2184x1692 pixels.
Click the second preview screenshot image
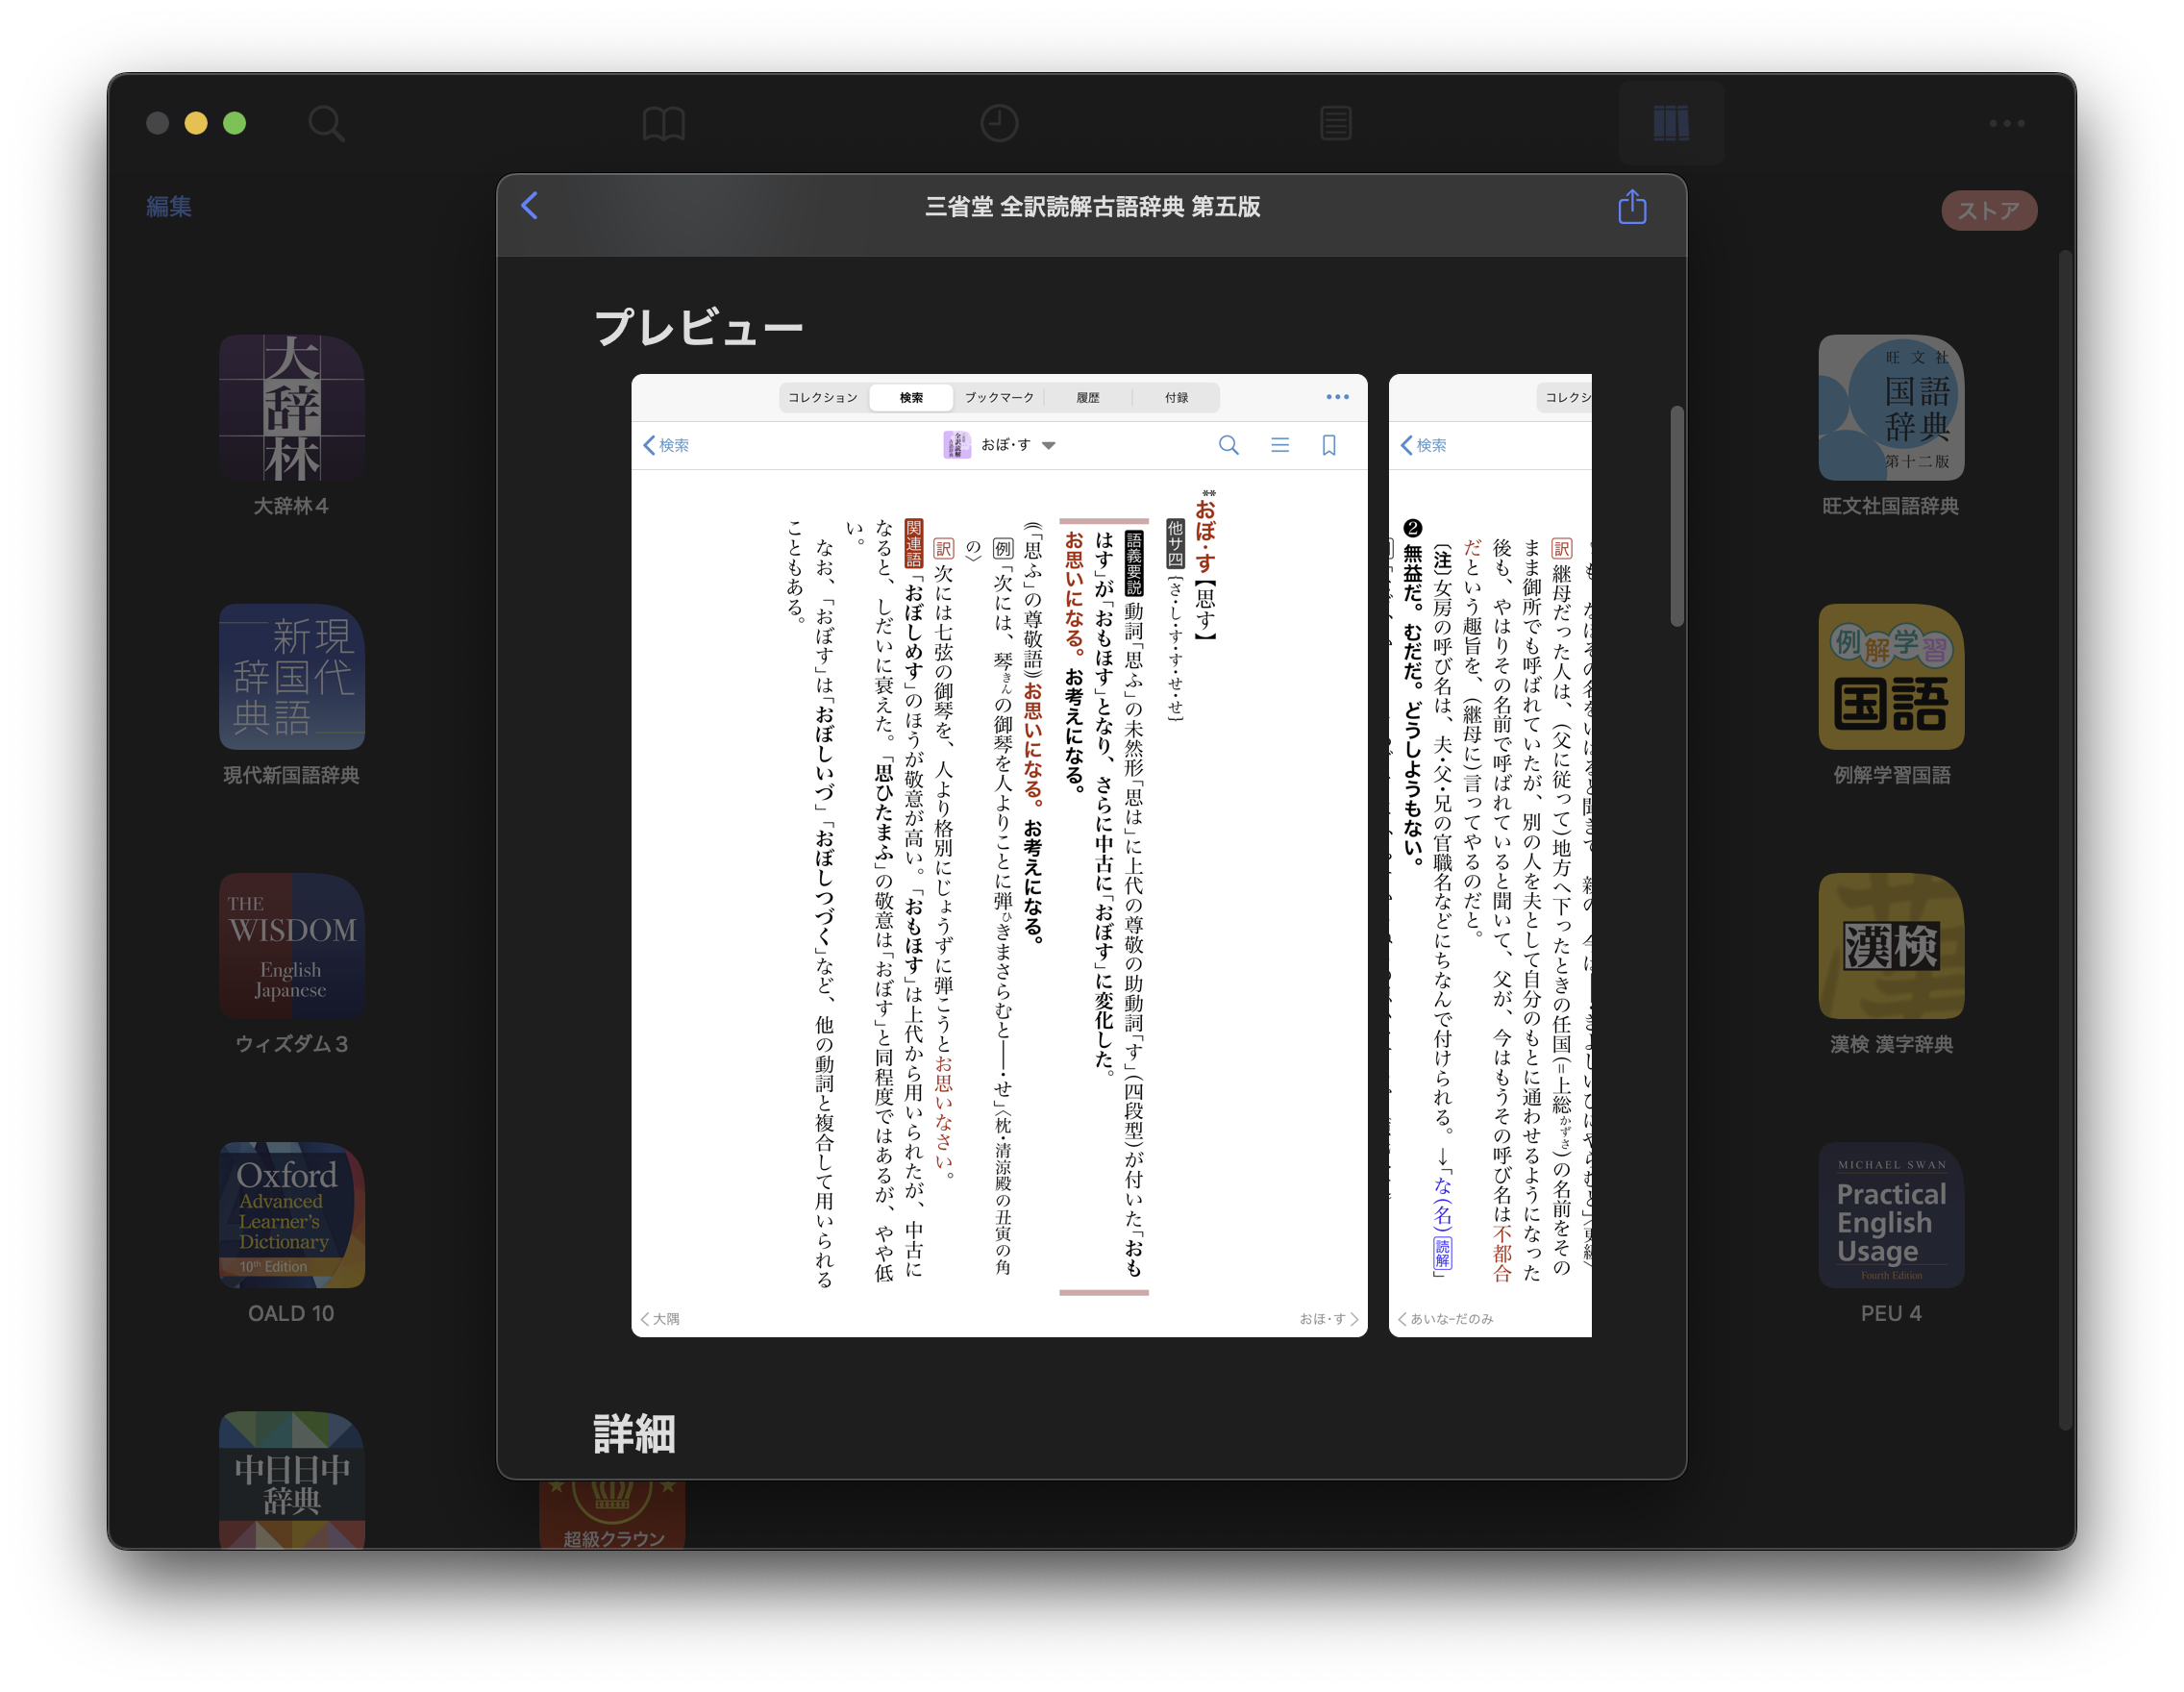(x=1490, y=855)
